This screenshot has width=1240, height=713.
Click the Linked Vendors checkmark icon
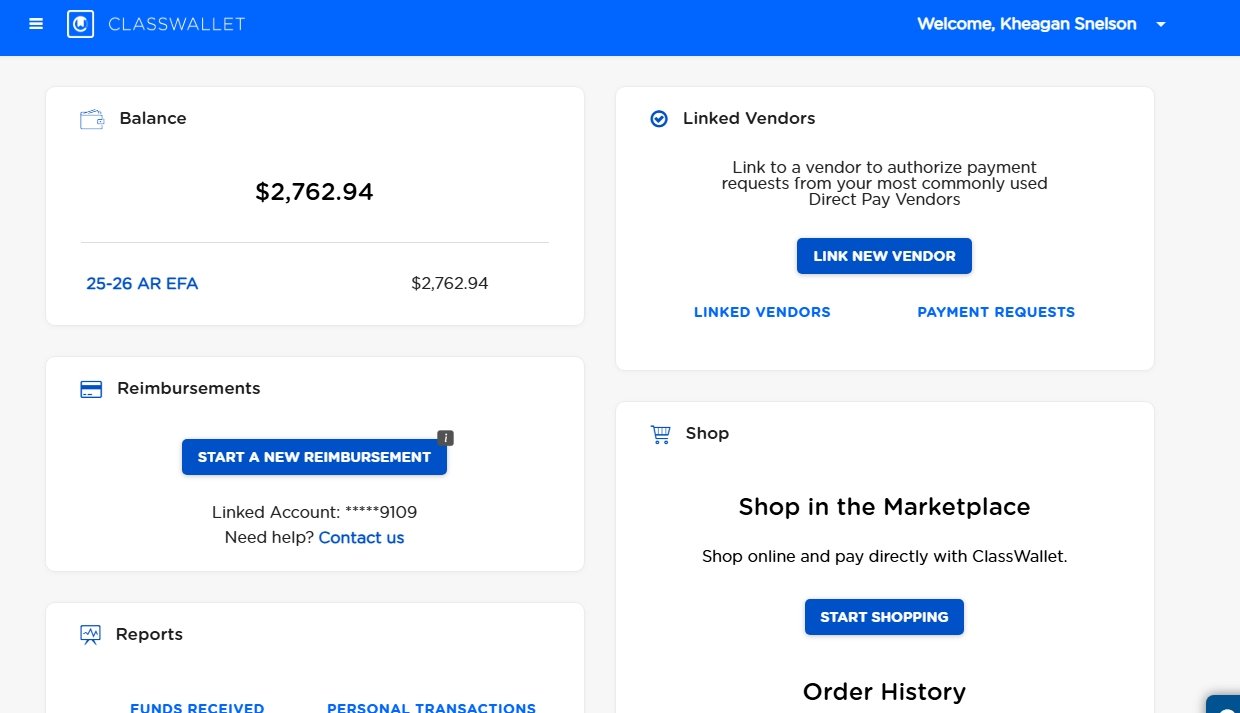click(x=659, y=119)
